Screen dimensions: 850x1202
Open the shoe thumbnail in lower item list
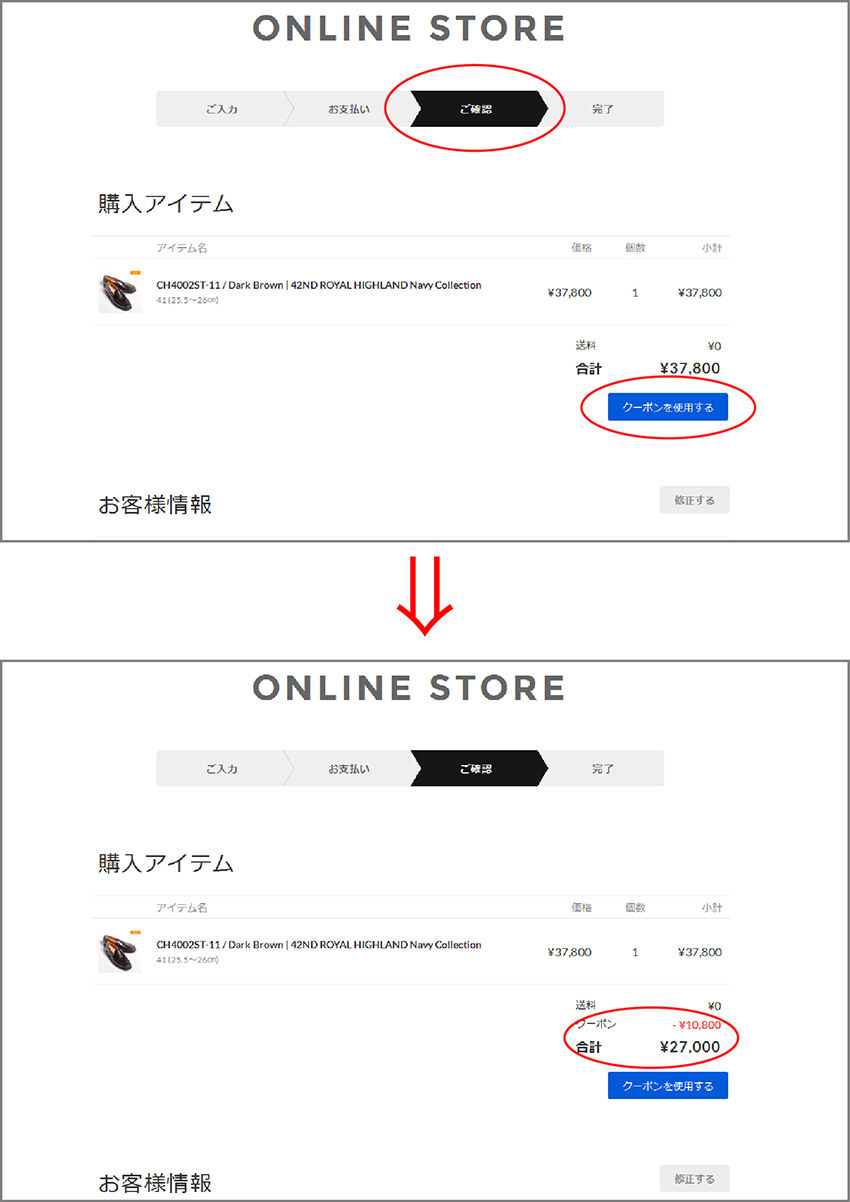pos(120,952)
